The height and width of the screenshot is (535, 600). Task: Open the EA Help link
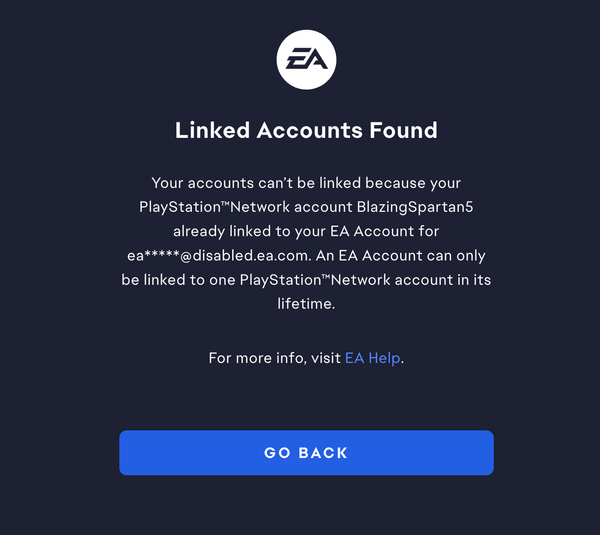(x=373, y=358)
